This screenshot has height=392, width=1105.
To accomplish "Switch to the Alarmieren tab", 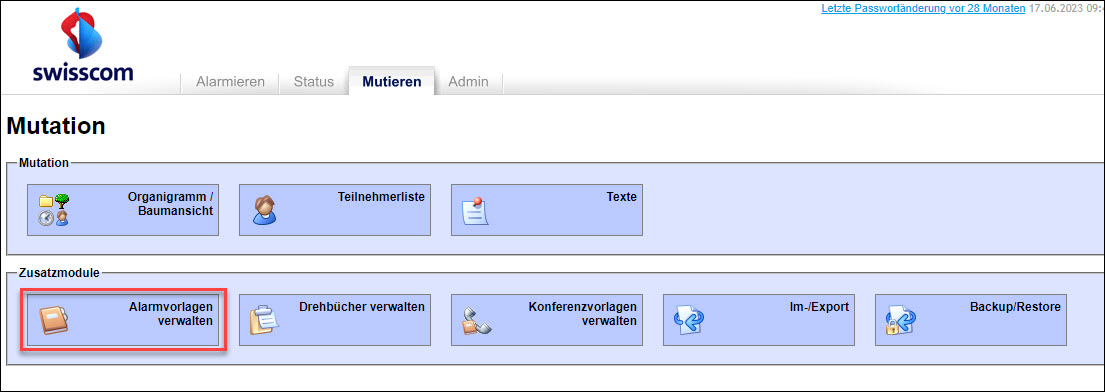I will pyautogui.click(x=230, y=82).
